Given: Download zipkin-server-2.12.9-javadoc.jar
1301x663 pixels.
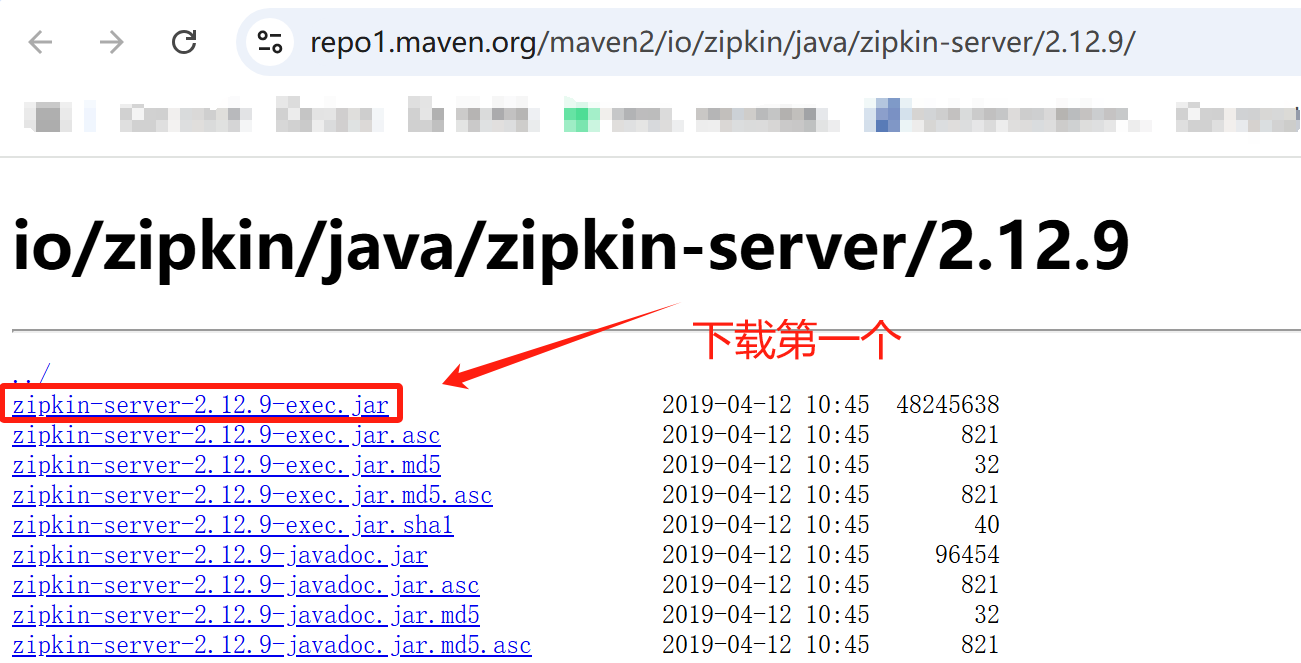Looking at the screenshot, I should [220, 555].
